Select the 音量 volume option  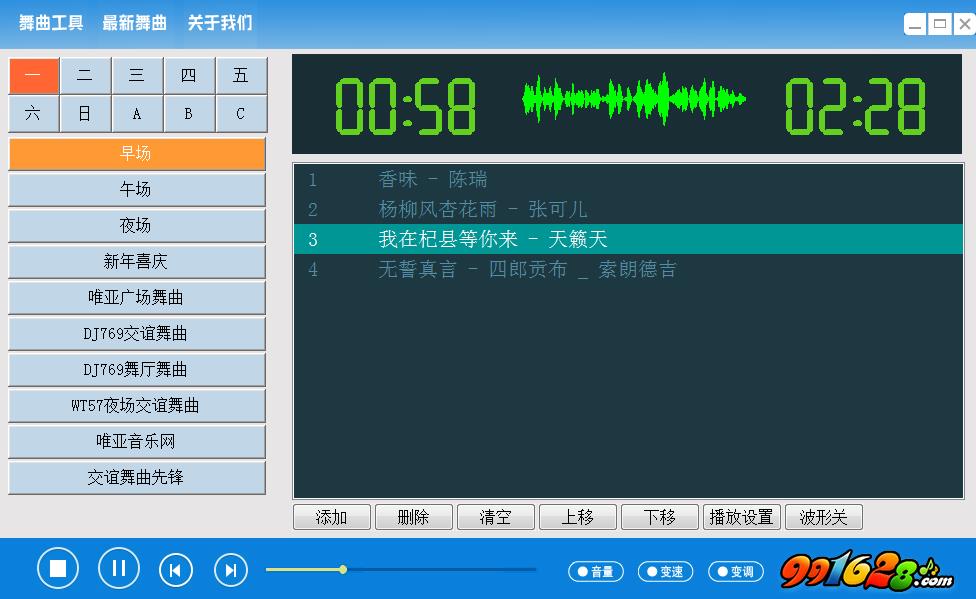596,571
